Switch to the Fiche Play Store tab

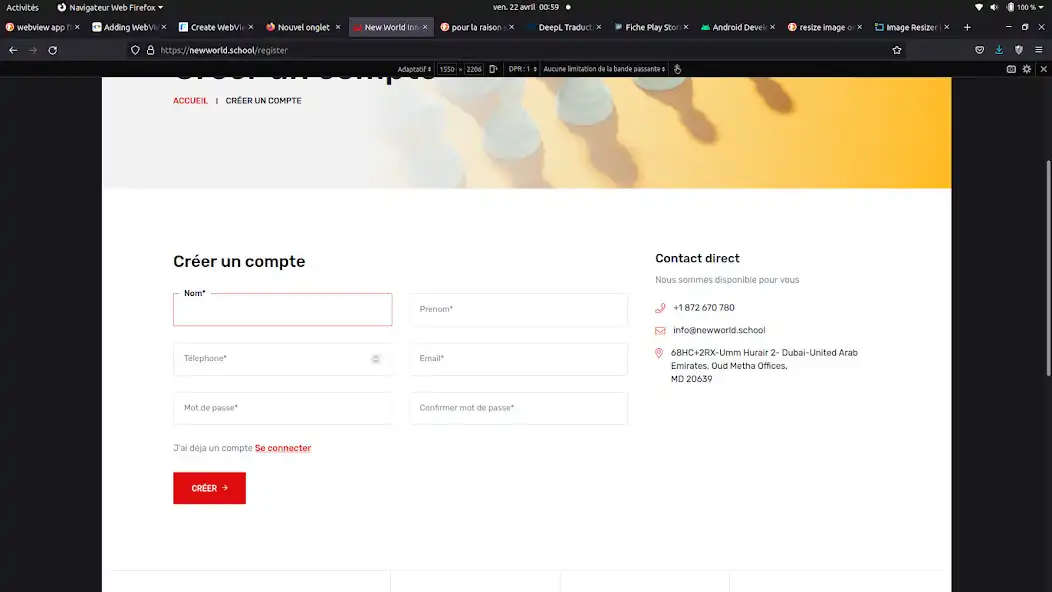click(651, 28)
